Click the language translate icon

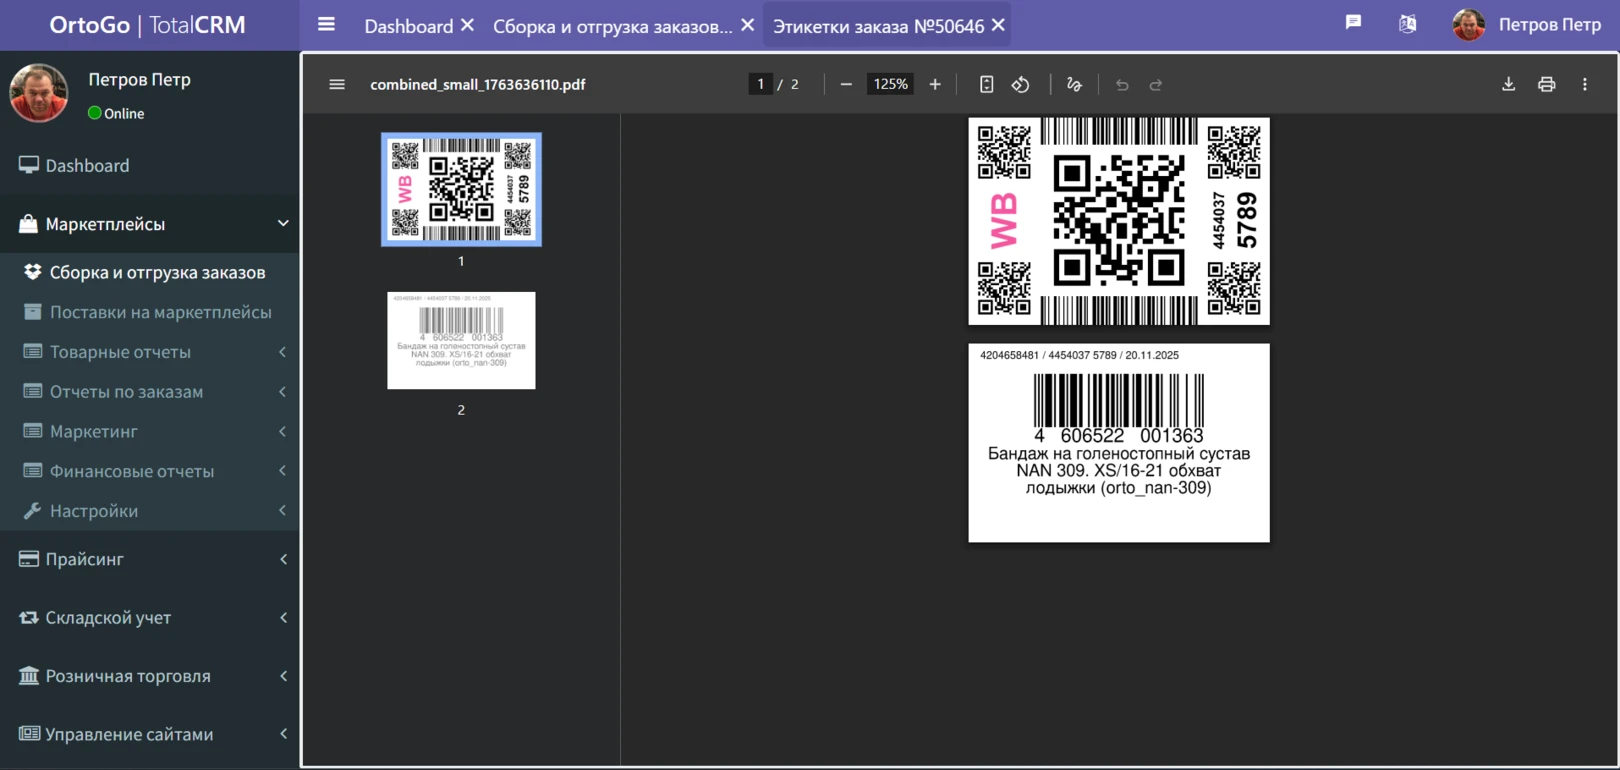point(1407,24)
